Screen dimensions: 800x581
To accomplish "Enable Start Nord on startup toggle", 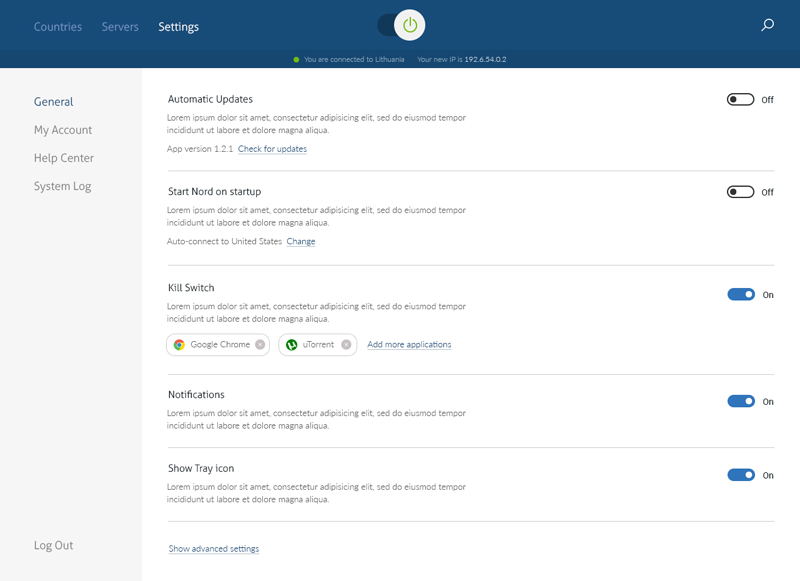I will 740,192.
